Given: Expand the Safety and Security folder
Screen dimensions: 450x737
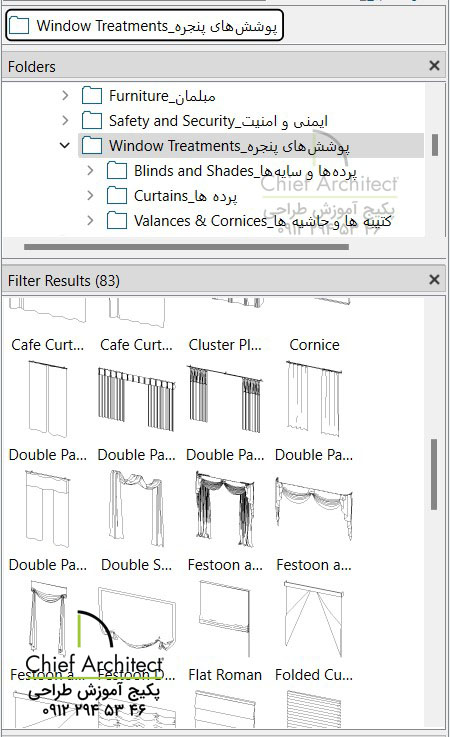Looking at the screenshot, I should click(x=65, y=121).
